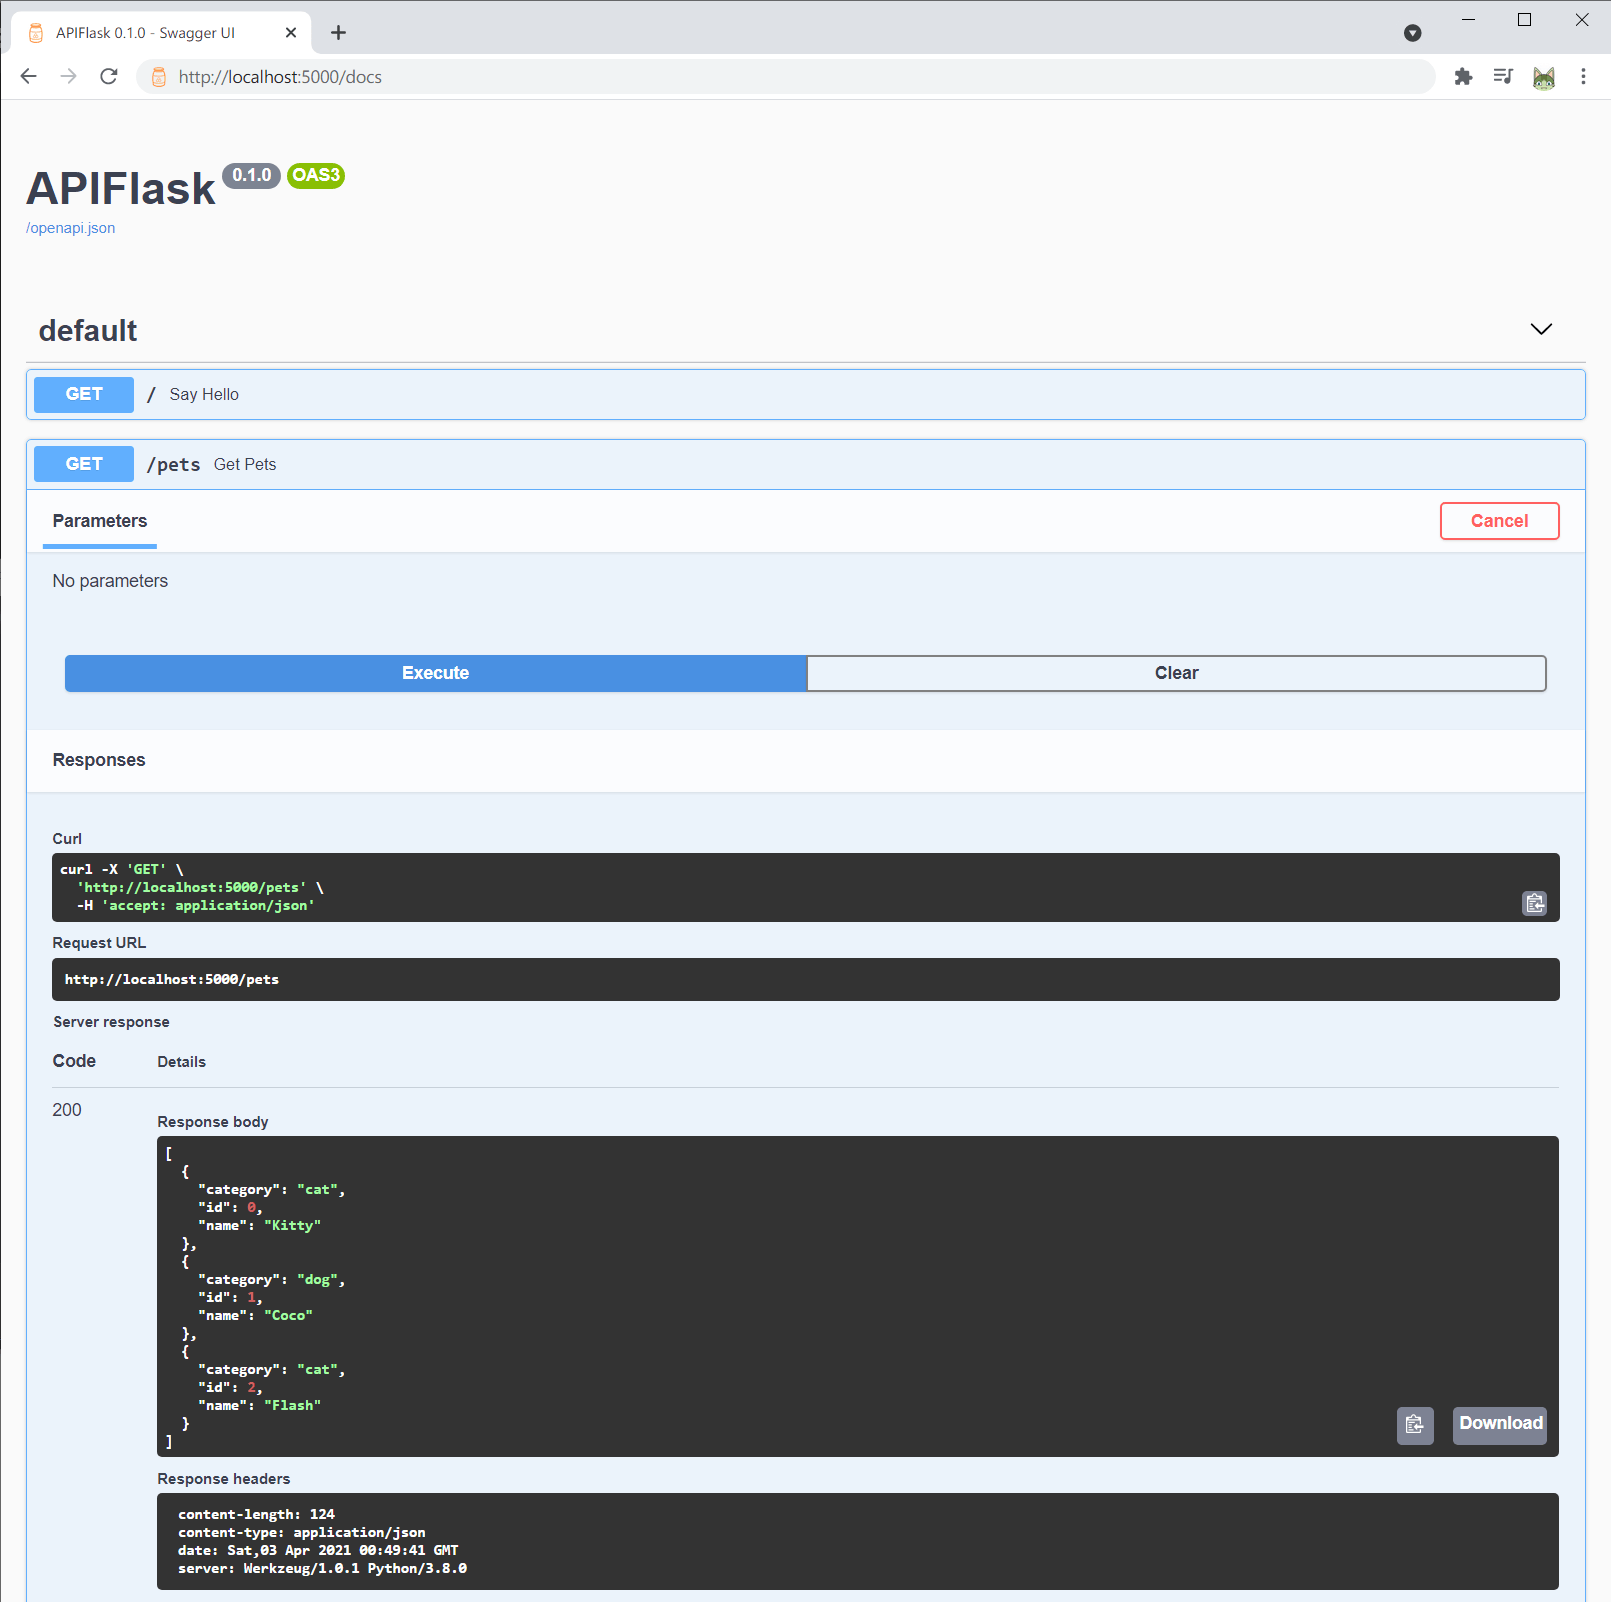
Task: Open the Chrome three-dot menu
Action: pyautogui.click(x=1583, y=77)
